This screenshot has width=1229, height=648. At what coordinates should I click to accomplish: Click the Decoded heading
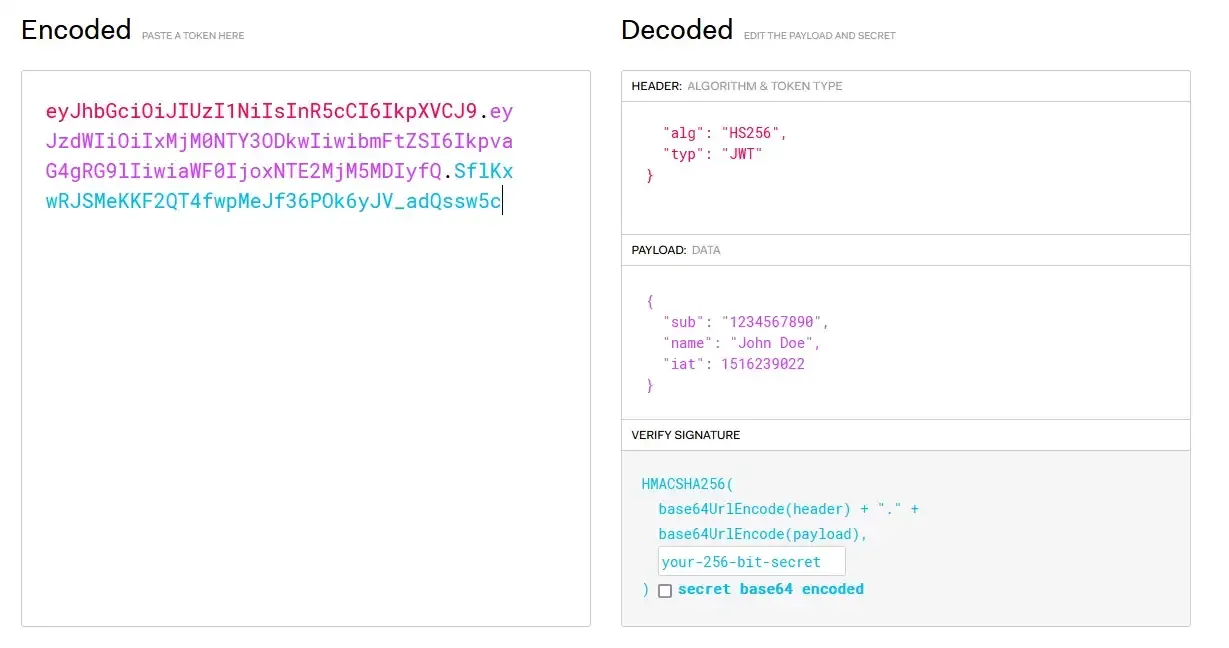coord(677,30)
